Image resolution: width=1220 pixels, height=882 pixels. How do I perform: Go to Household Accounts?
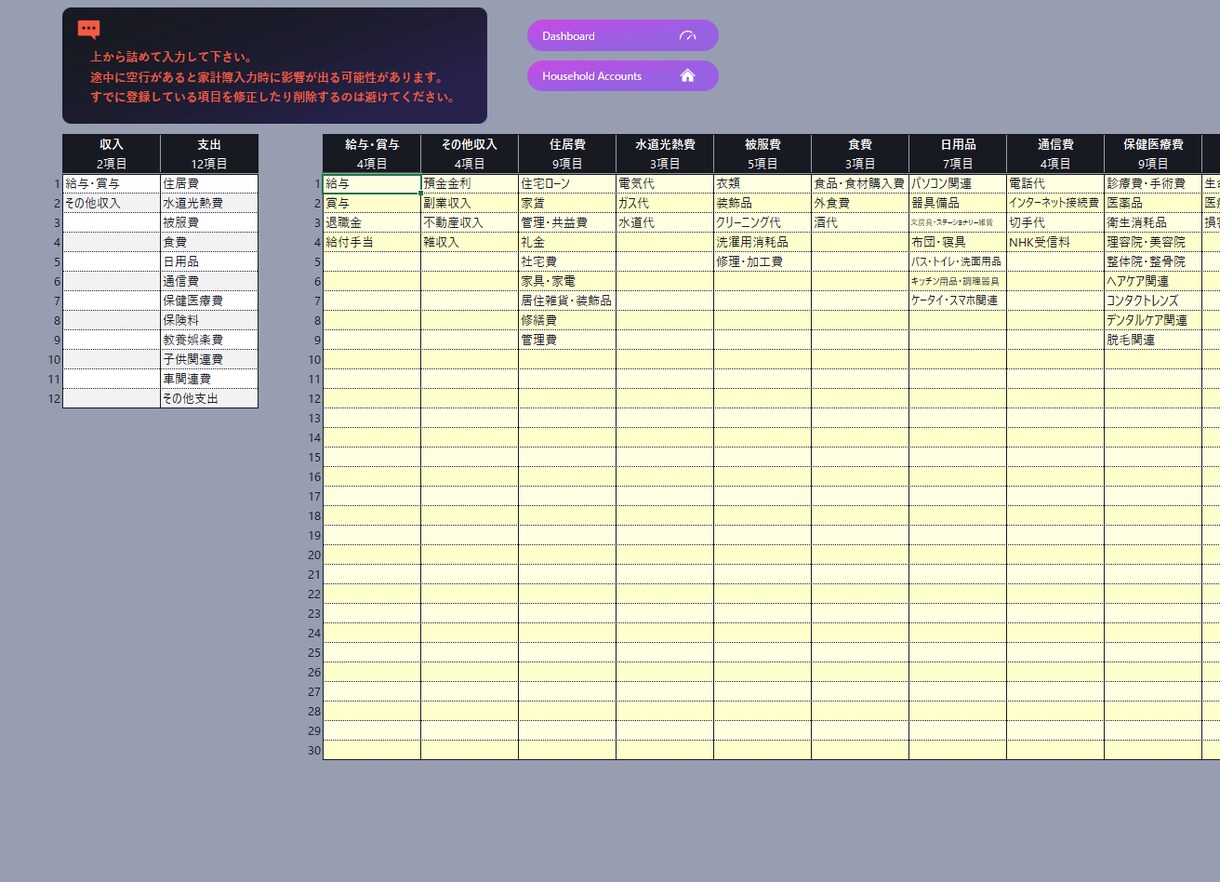(x=622, y=76)
